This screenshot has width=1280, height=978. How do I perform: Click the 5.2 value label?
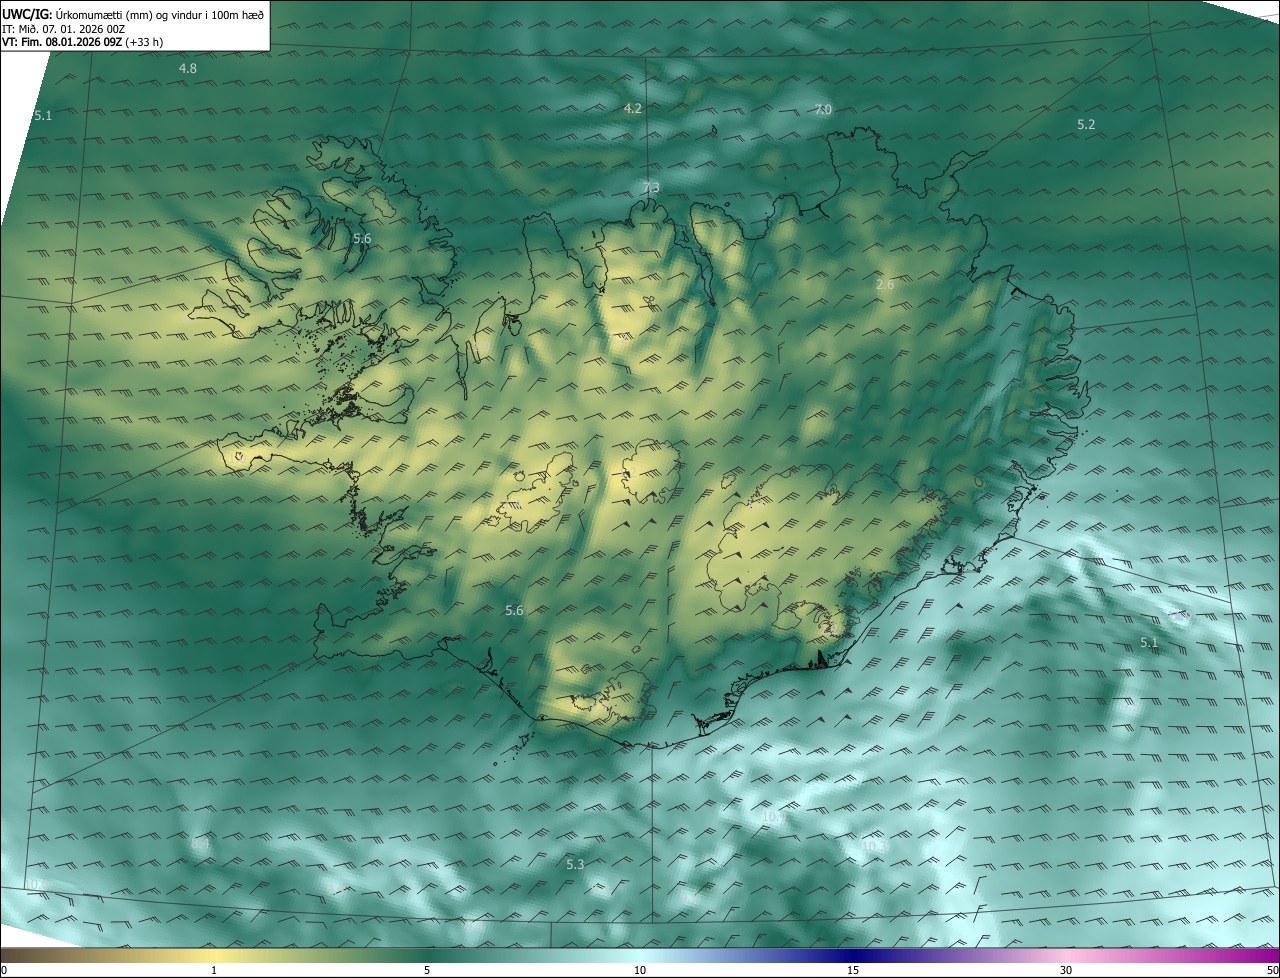[x=1086, y=124]
